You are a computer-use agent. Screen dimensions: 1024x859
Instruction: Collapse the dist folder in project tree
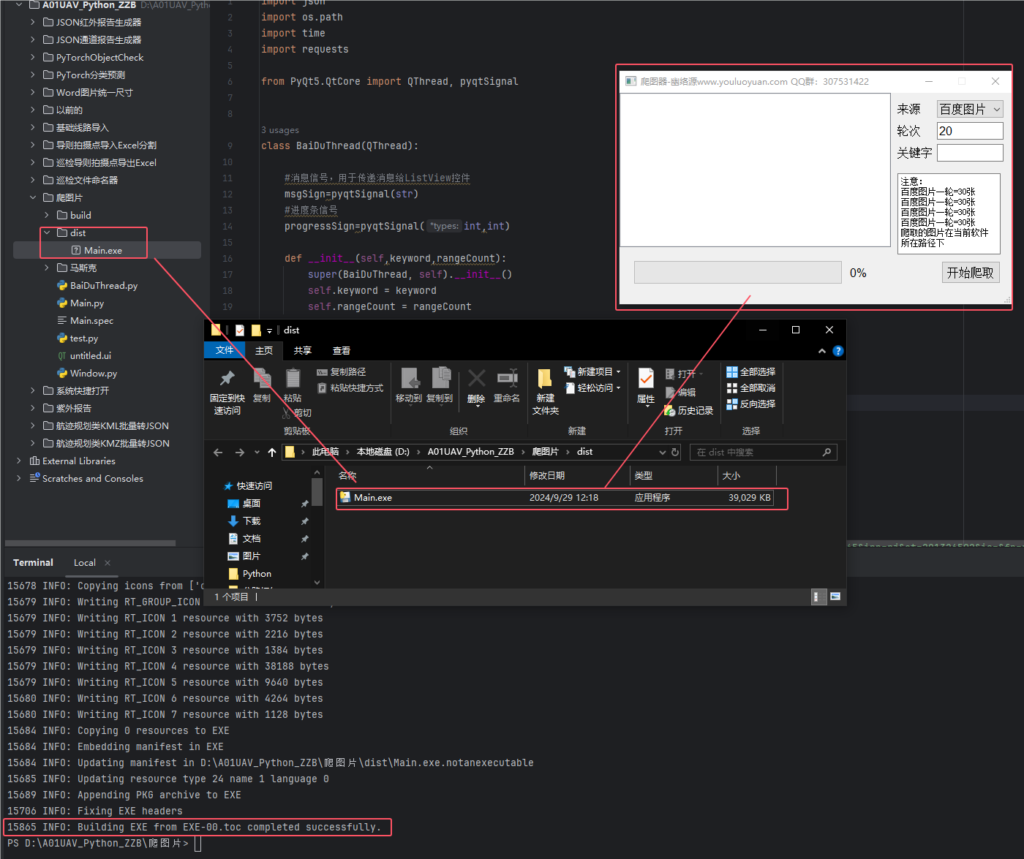pyautogui.click(x=47, y=233)
